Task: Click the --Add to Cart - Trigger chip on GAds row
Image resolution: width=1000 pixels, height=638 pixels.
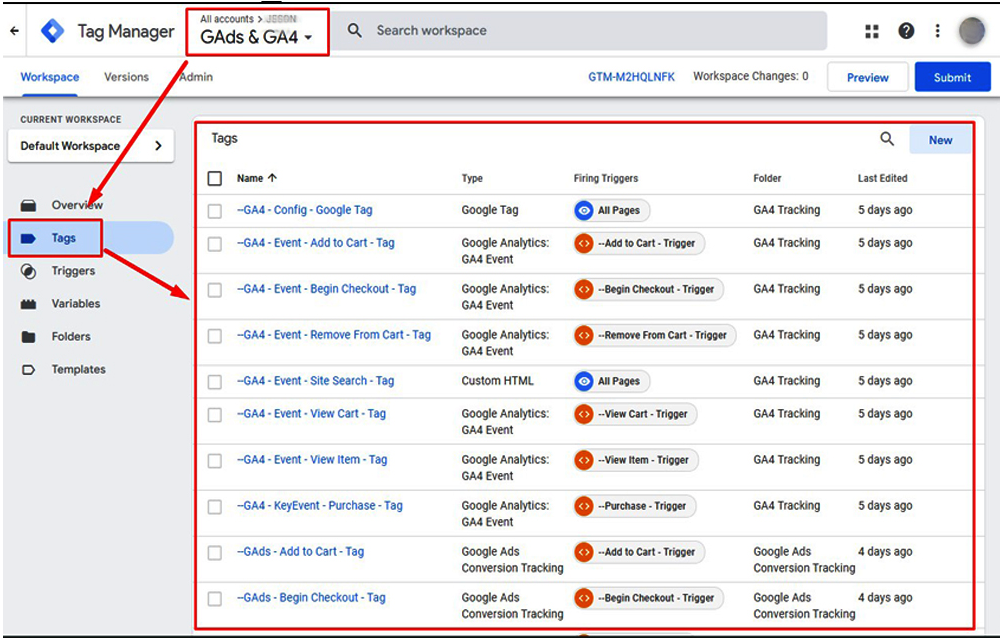Action: [639, 553]
